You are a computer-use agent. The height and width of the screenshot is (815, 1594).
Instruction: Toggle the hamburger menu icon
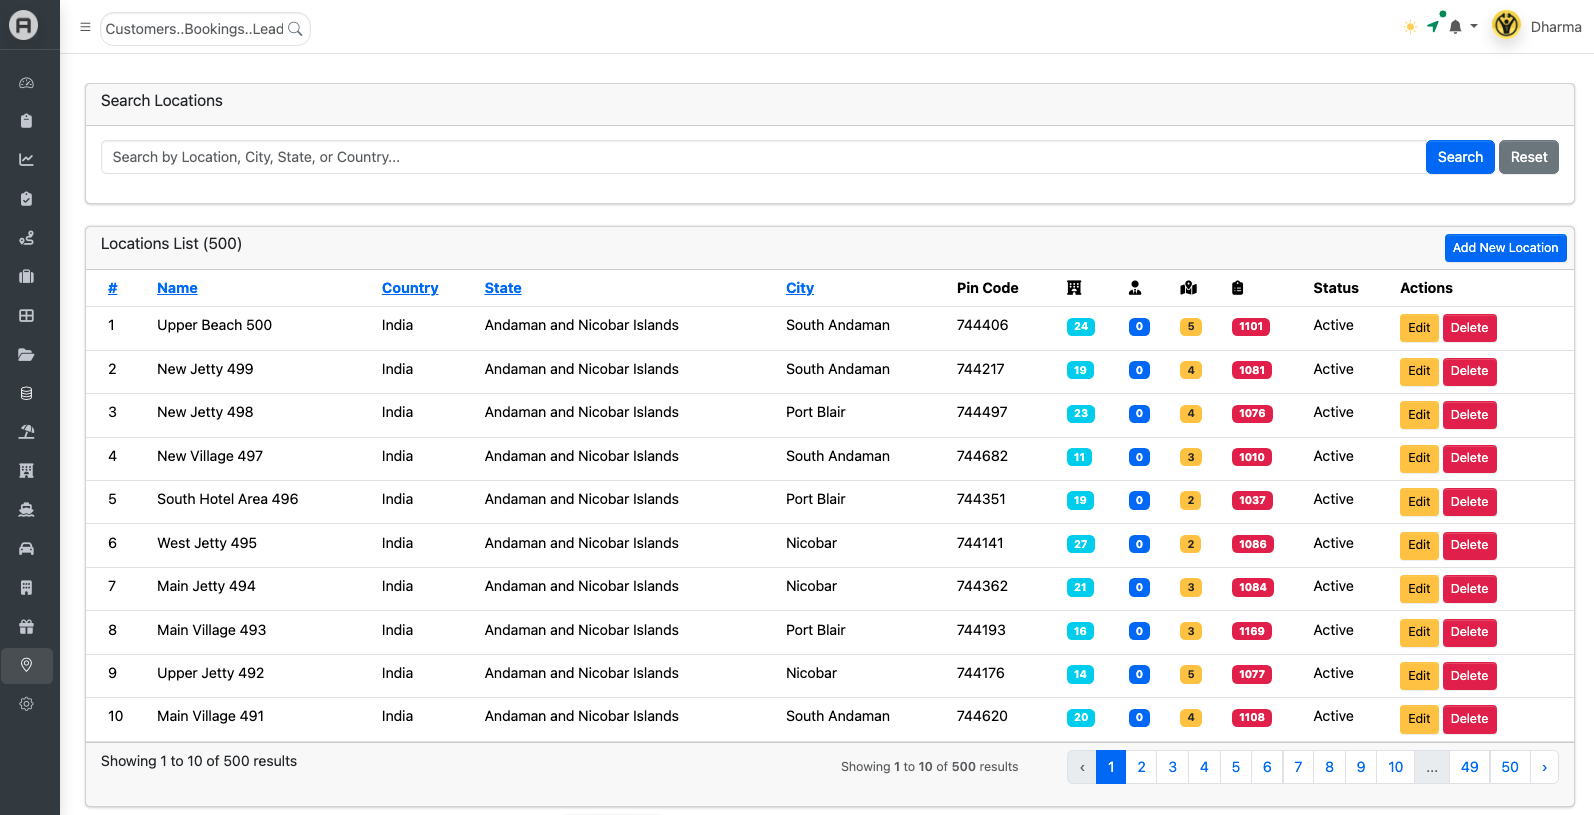point(85,28)
